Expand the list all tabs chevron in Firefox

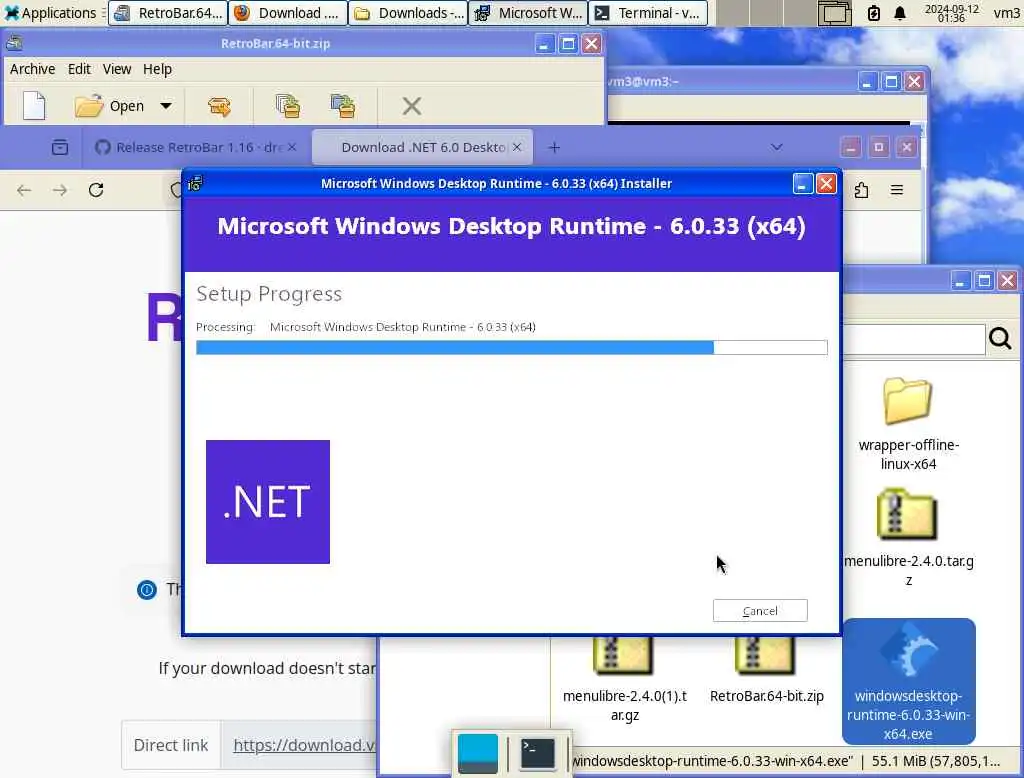(x=776, y=147)
